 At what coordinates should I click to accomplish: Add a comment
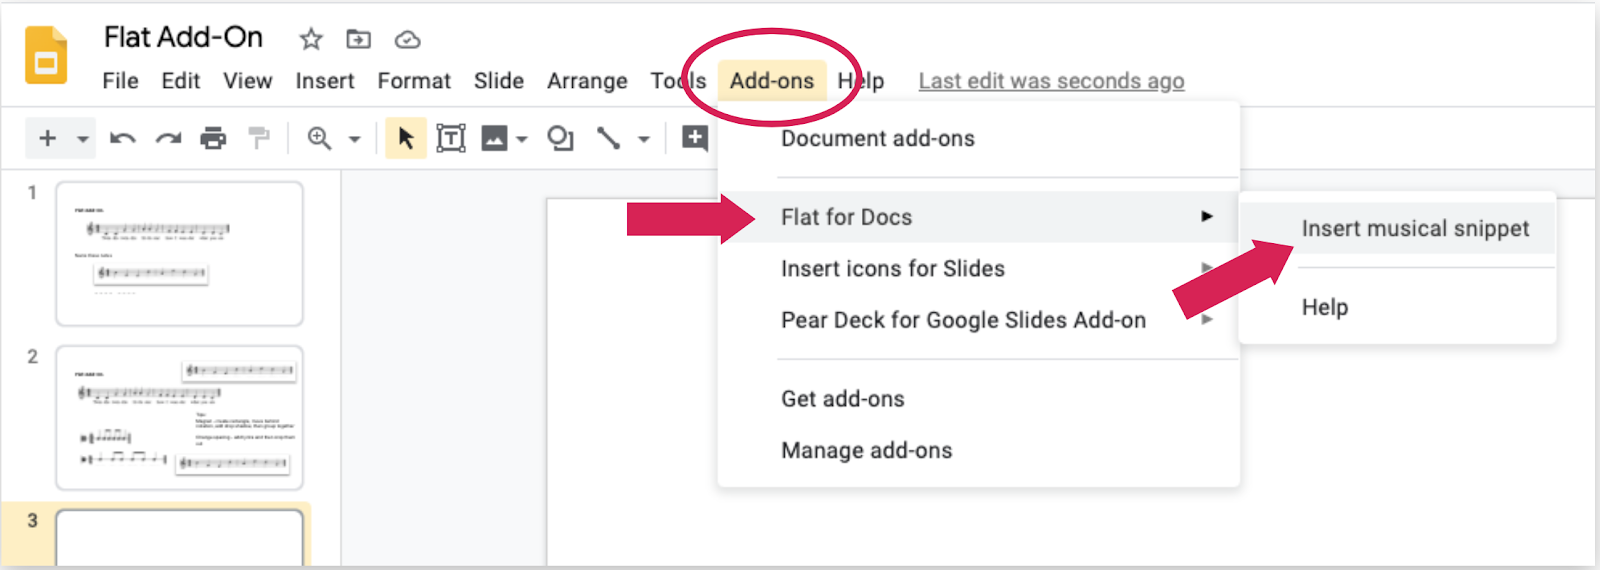point(695,138)
